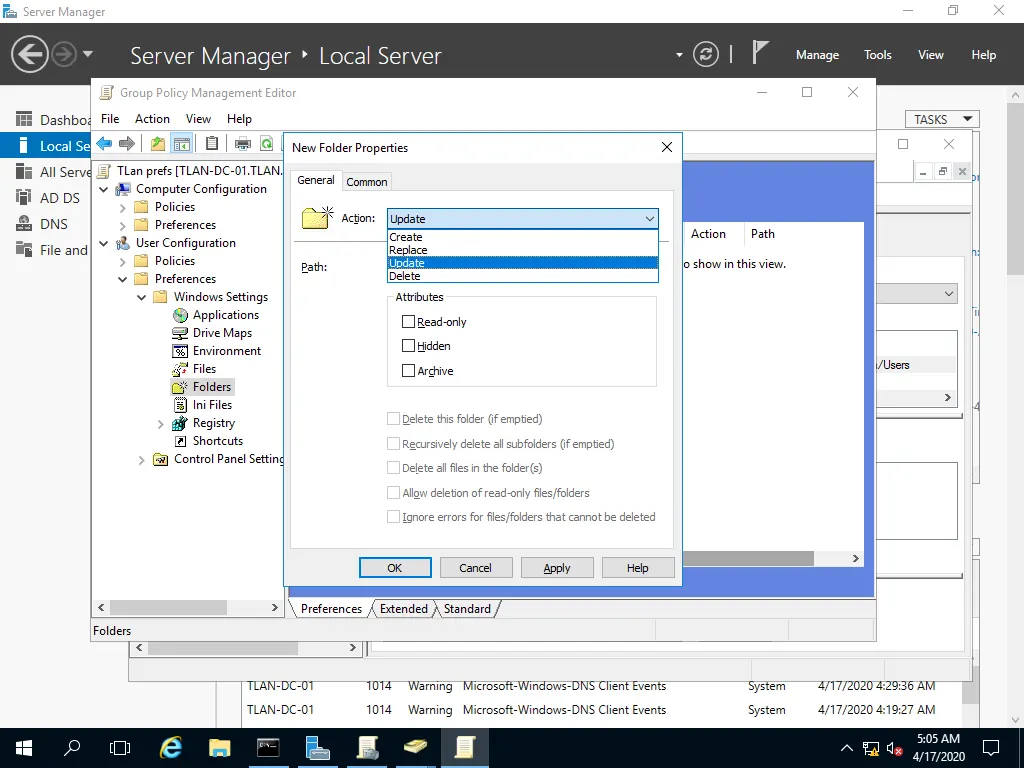
Task: Select Folders in the console tree
Action: click(x=212, y=387)
